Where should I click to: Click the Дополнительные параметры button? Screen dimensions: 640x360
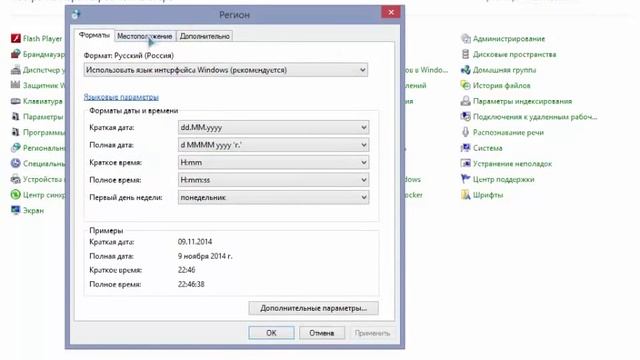(313, 308)
